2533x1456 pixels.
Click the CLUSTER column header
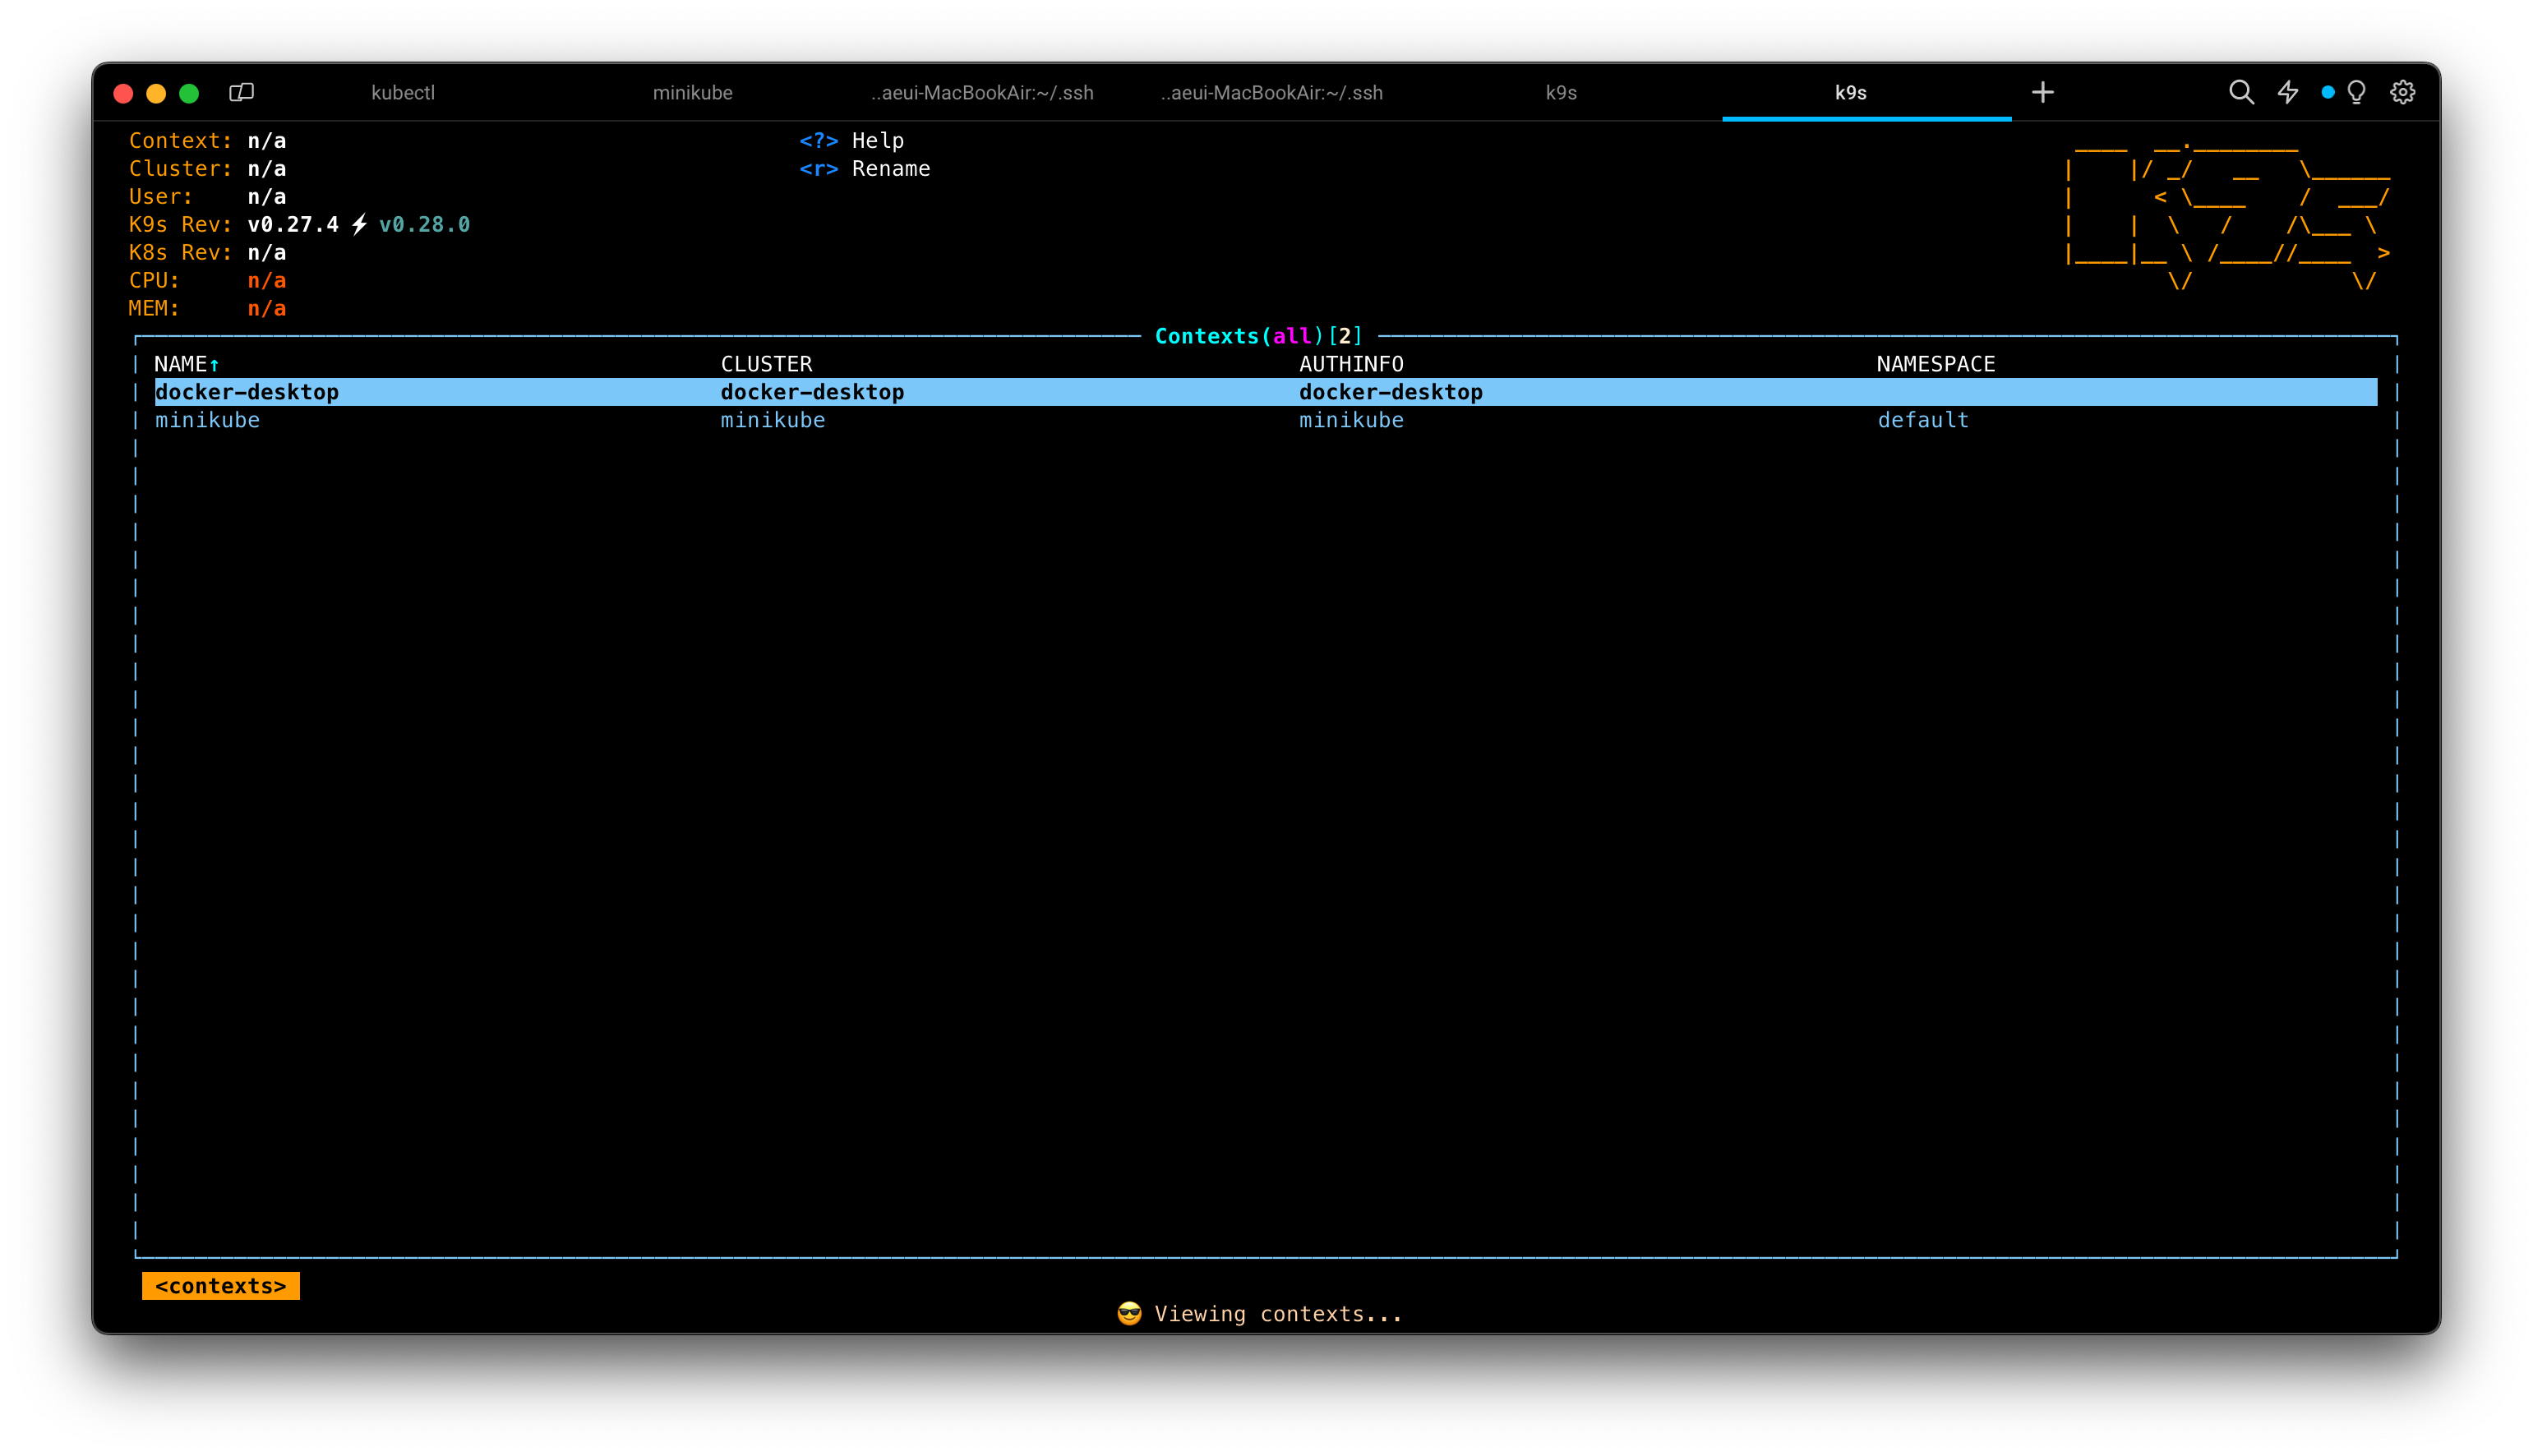point(766,365)
